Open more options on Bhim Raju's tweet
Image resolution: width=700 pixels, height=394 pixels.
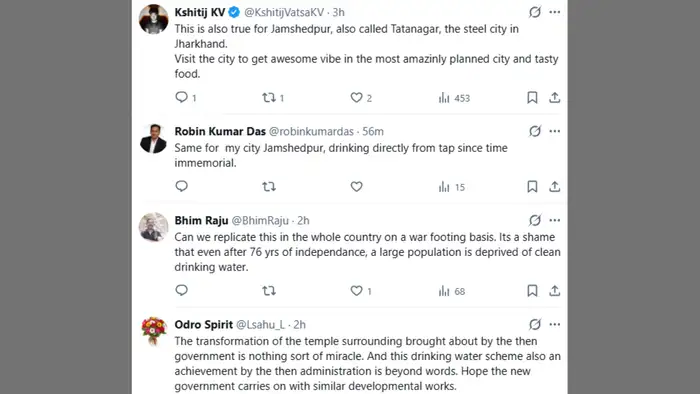(554, 220)
